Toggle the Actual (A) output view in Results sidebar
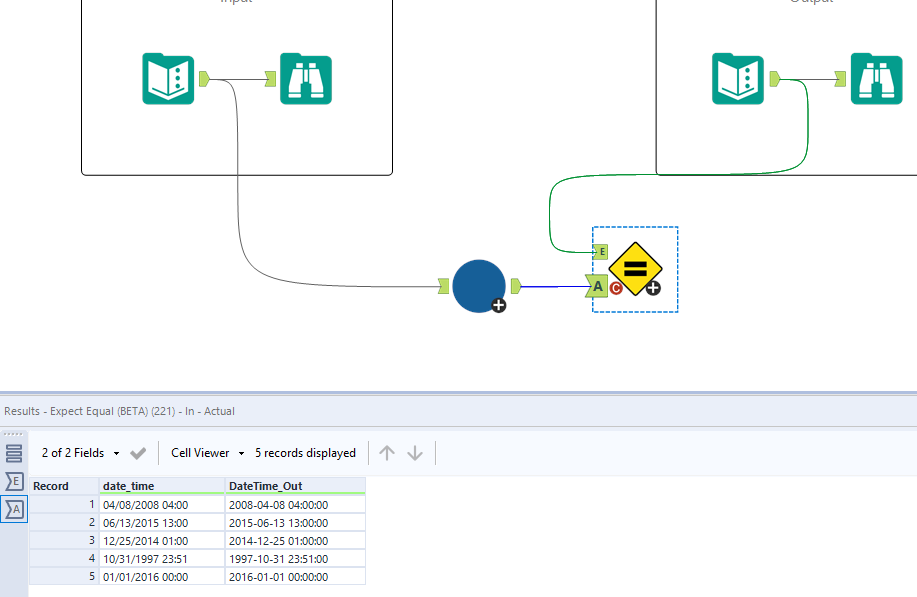The image size is (917, 597). pyautogui.click(x=13, y=510)
